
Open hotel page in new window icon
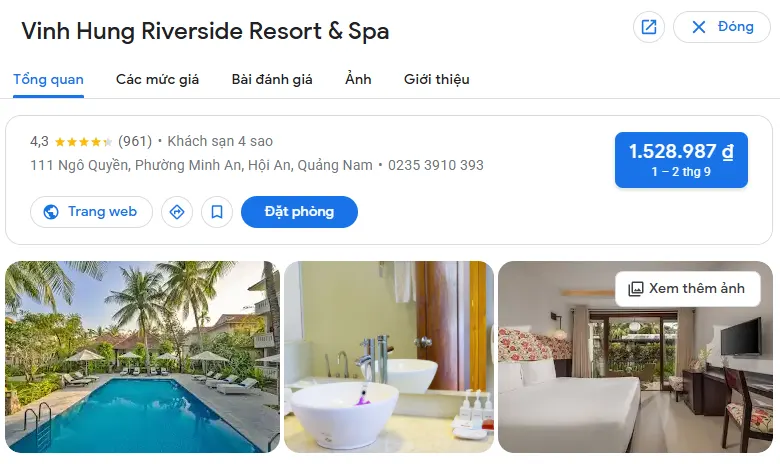(x=649, y=27)
